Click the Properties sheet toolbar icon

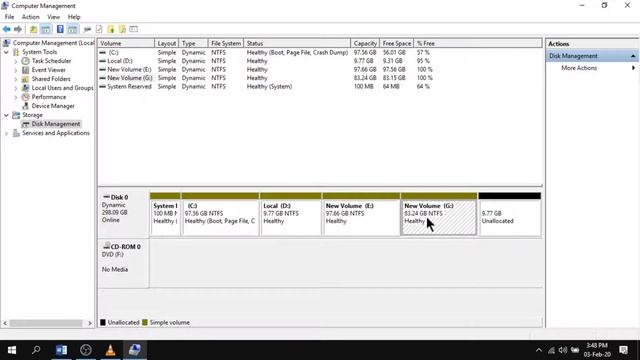coord(99,29)
